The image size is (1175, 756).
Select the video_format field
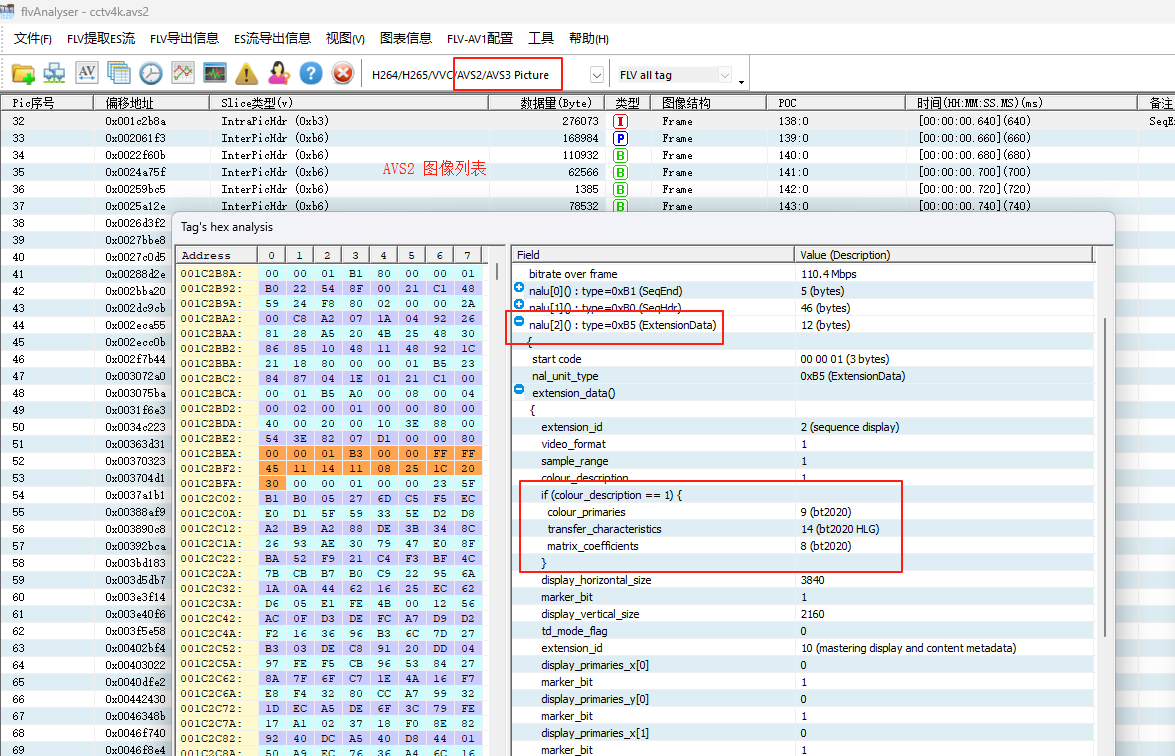pos(803,444)
